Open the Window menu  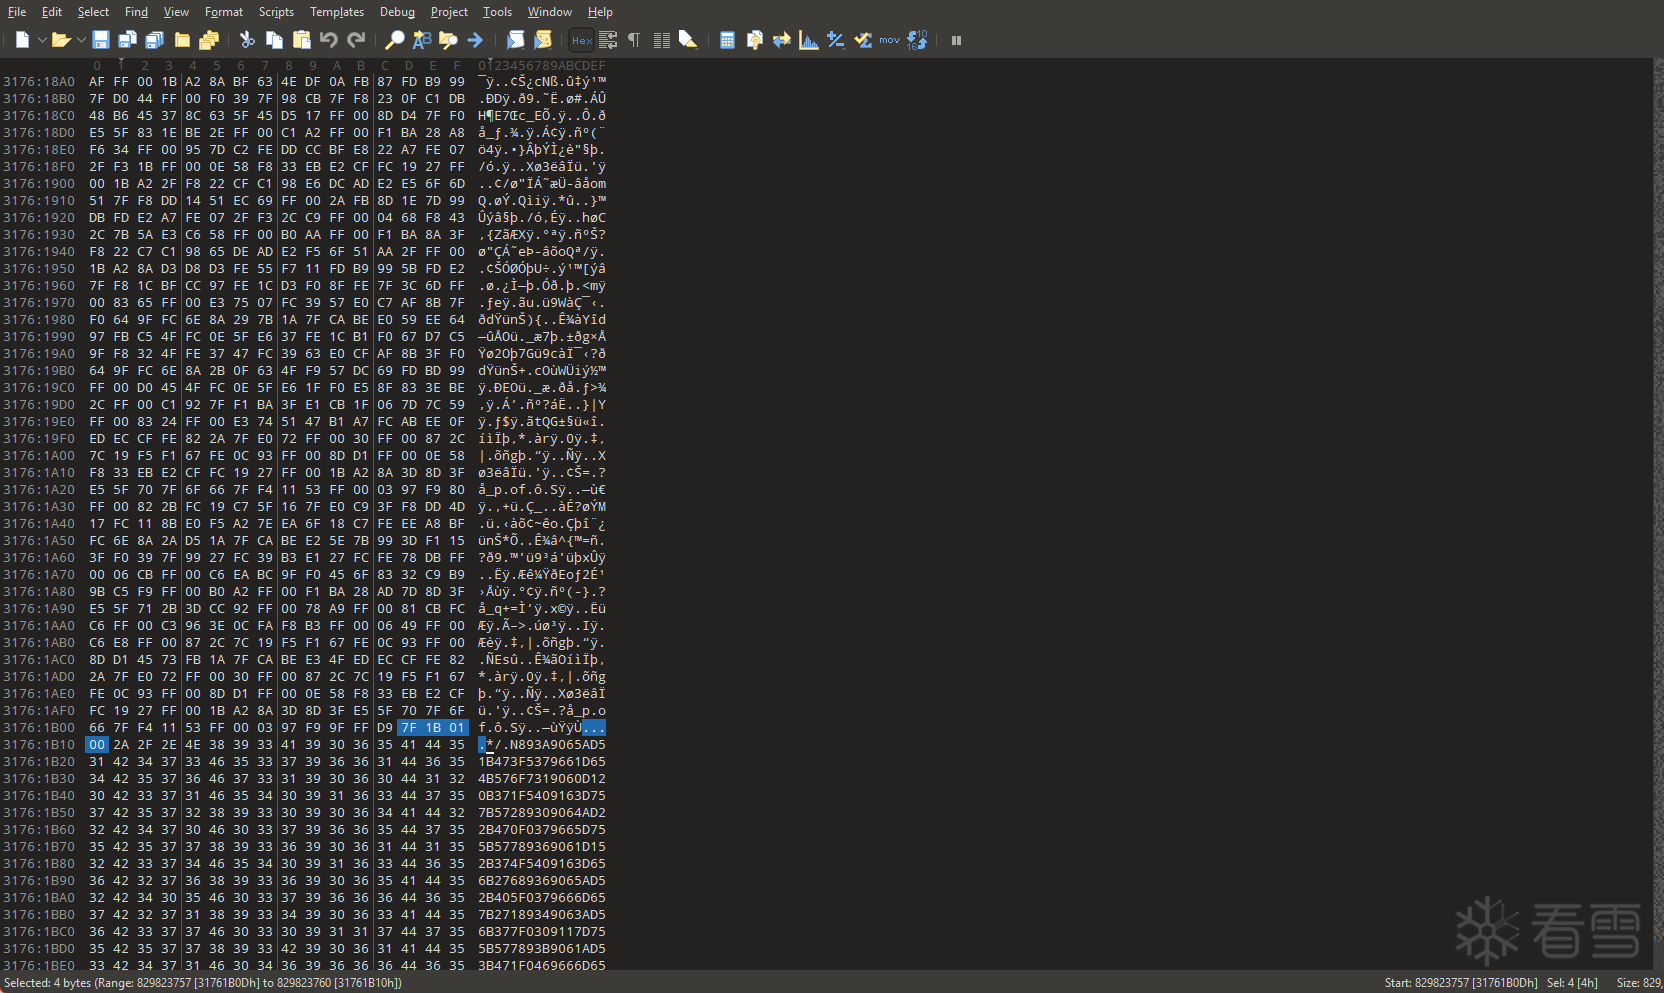[550, 12]
